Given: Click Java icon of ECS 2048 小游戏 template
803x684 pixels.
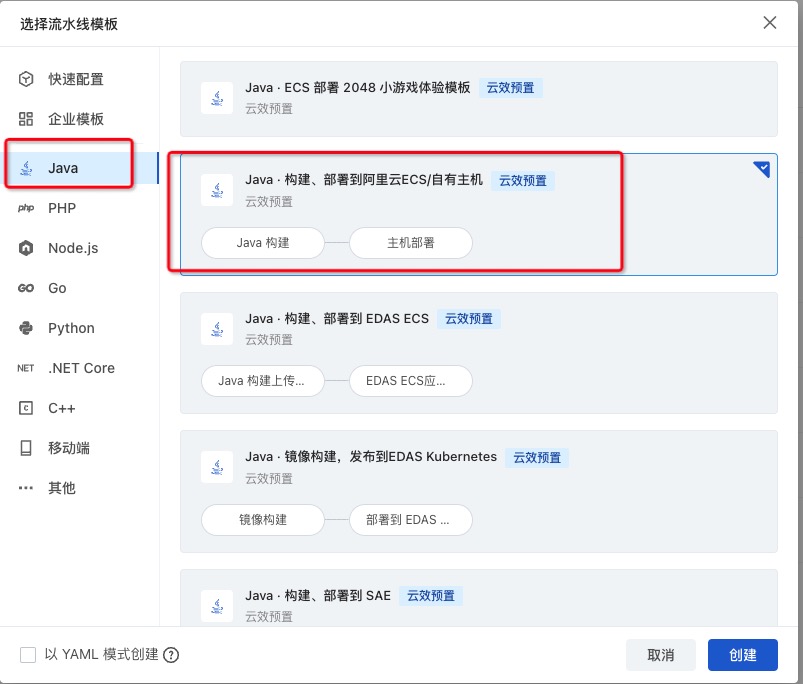Looking at the screenshot, I should [x=217, y=98].
